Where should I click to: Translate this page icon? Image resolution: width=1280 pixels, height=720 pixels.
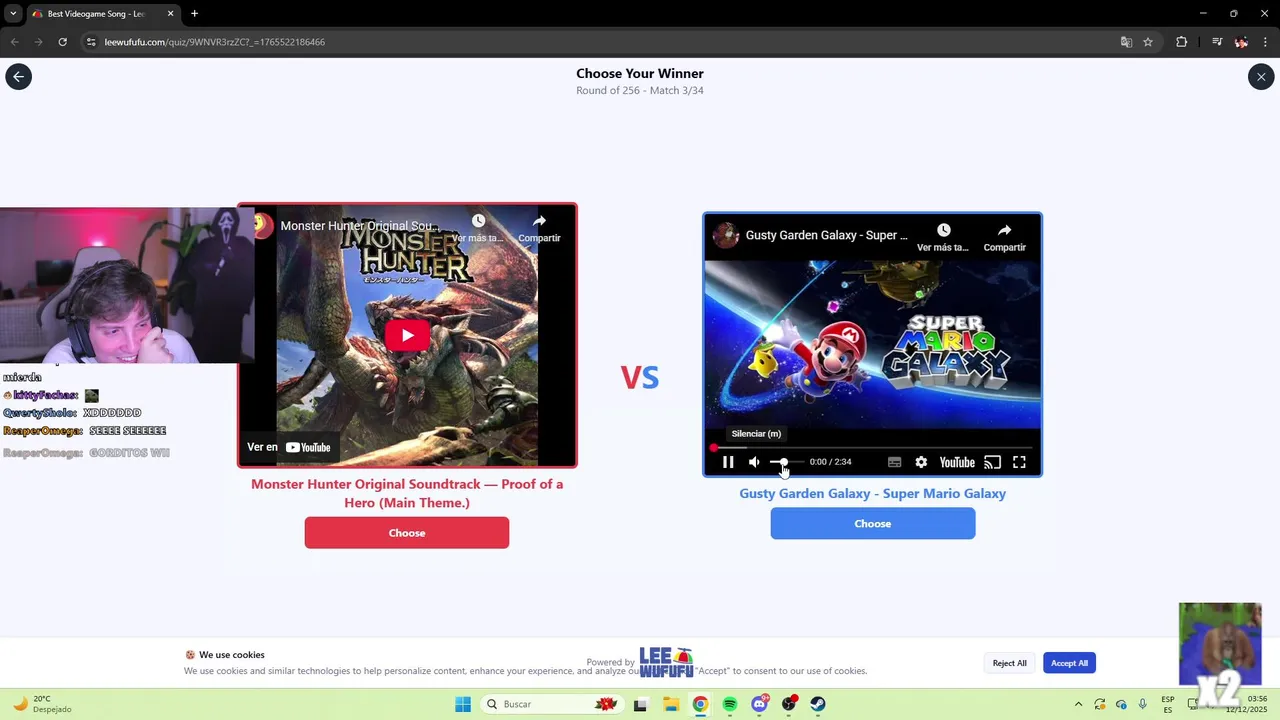coord(1126,42)
